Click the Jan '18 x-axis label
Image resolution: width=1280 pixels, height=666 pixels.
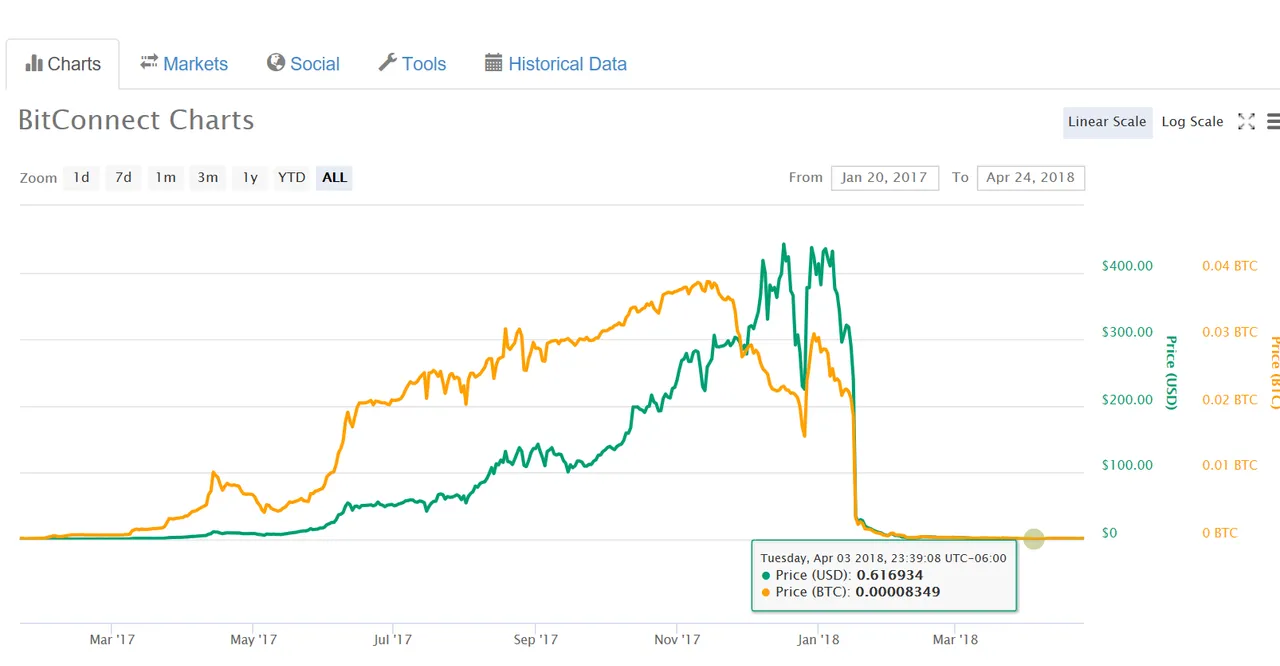(818, 639)
